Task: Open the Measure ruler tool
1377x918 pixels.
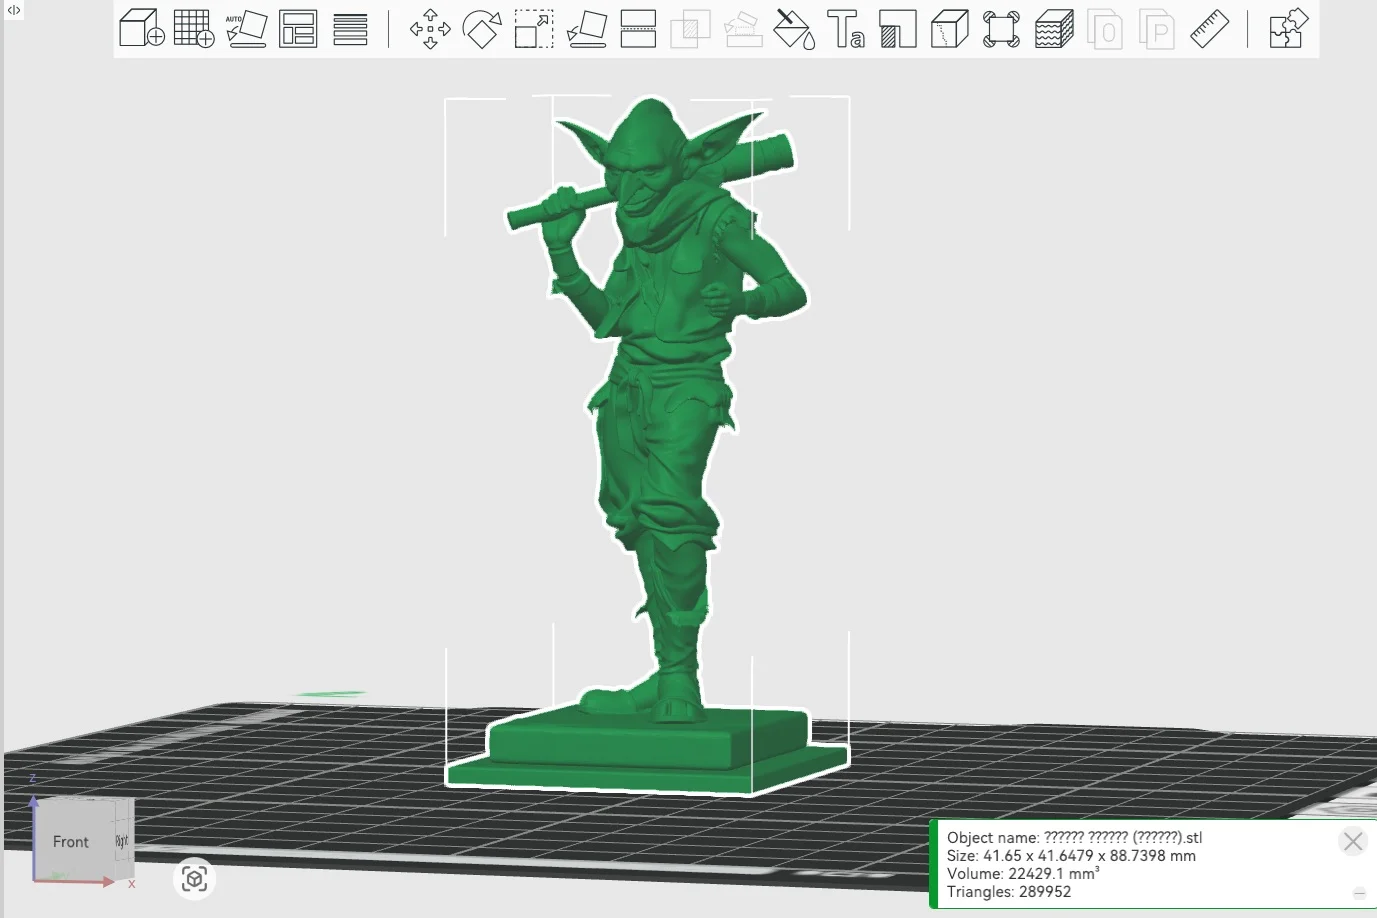Action: [1209, 28]
